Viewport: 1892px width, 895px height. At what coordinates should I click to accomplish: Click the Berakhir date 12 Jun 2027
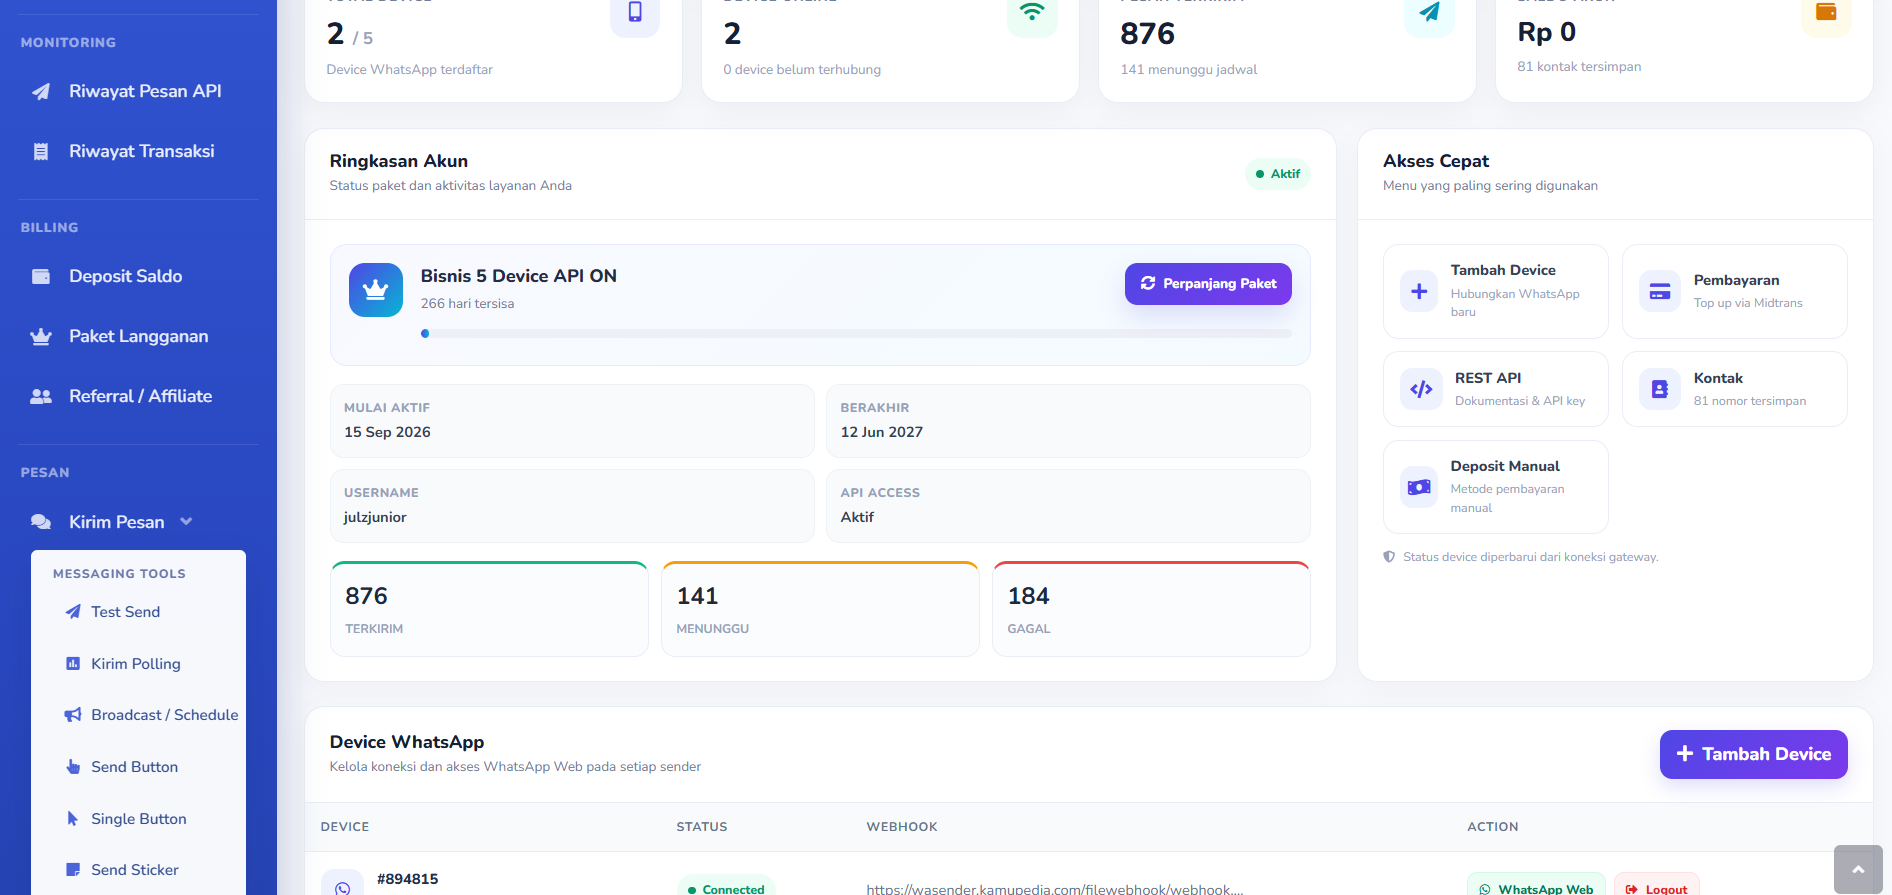click(881, 432)
